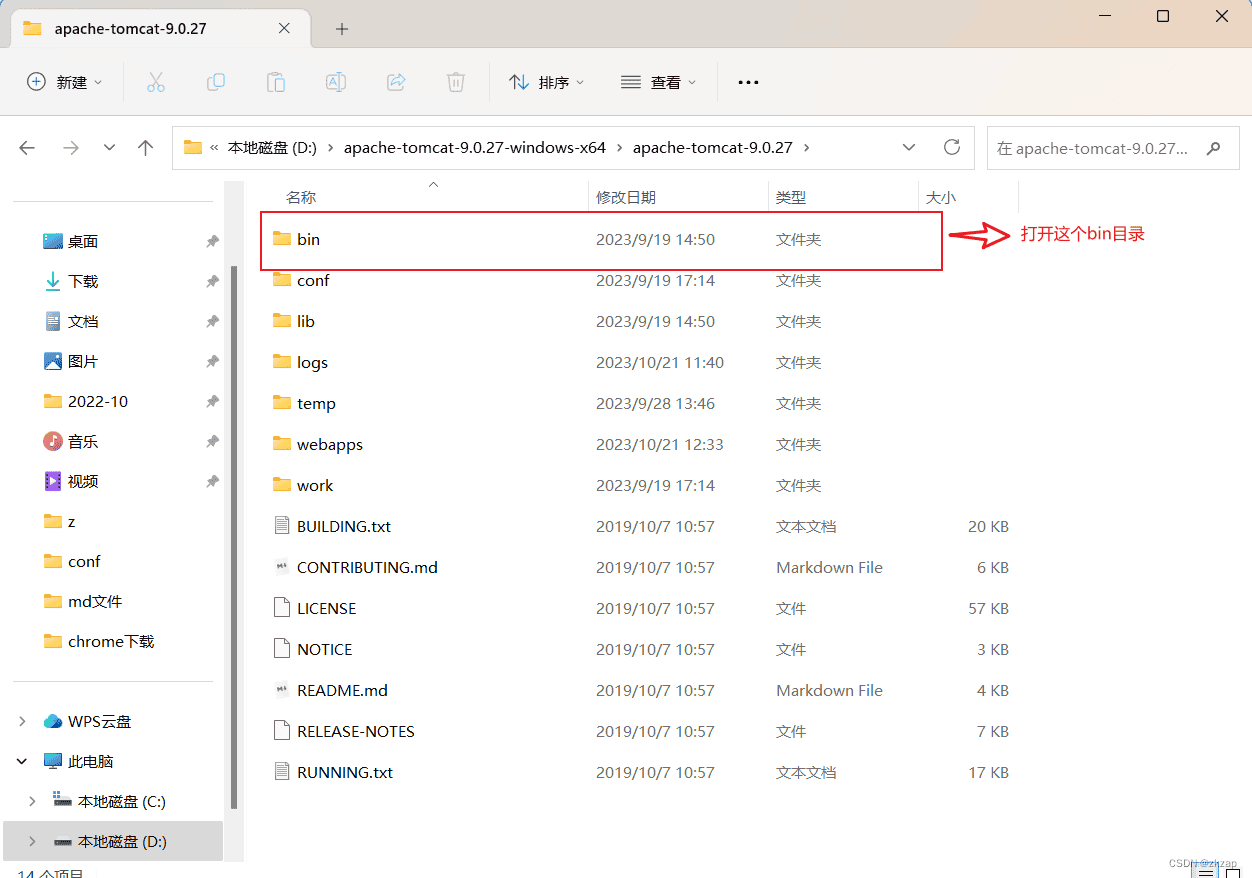Click the breadcrumb overflow chevron «
1252x878 pixels.
[214, 148]
